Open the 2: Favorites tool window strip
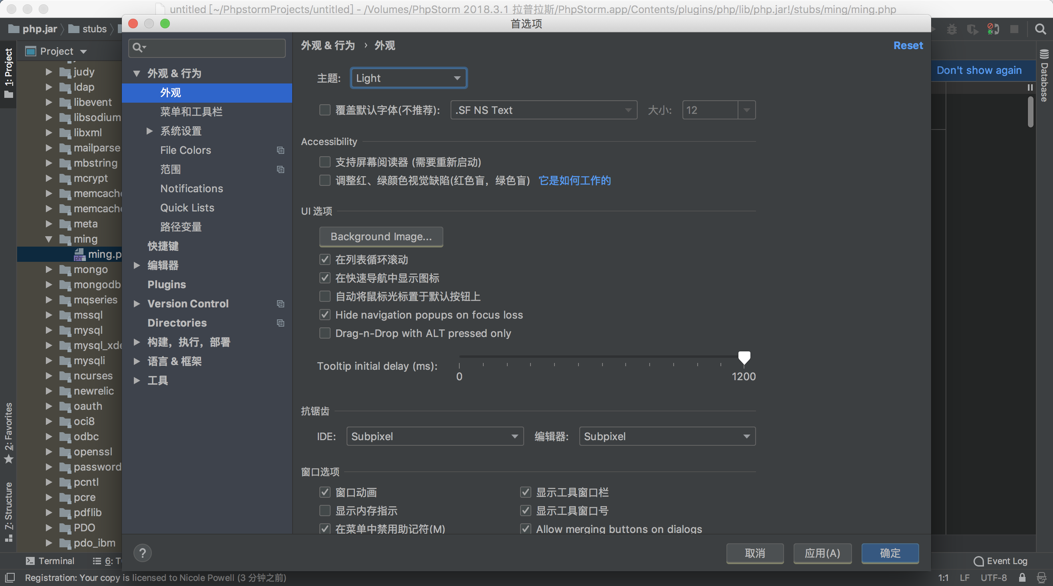The image size is (1053, 586). coord(9,434)
